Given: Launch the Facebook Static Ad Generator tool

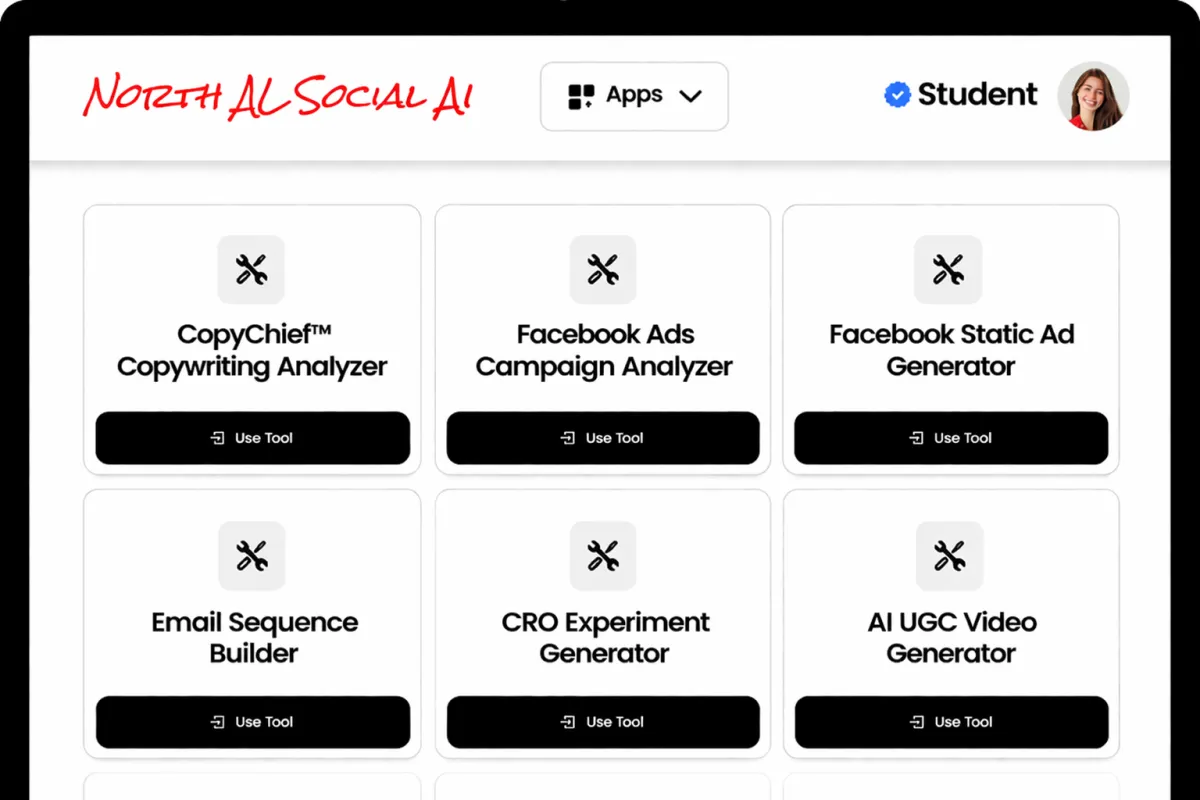Looking at the screenshot, I should [951, 438].
